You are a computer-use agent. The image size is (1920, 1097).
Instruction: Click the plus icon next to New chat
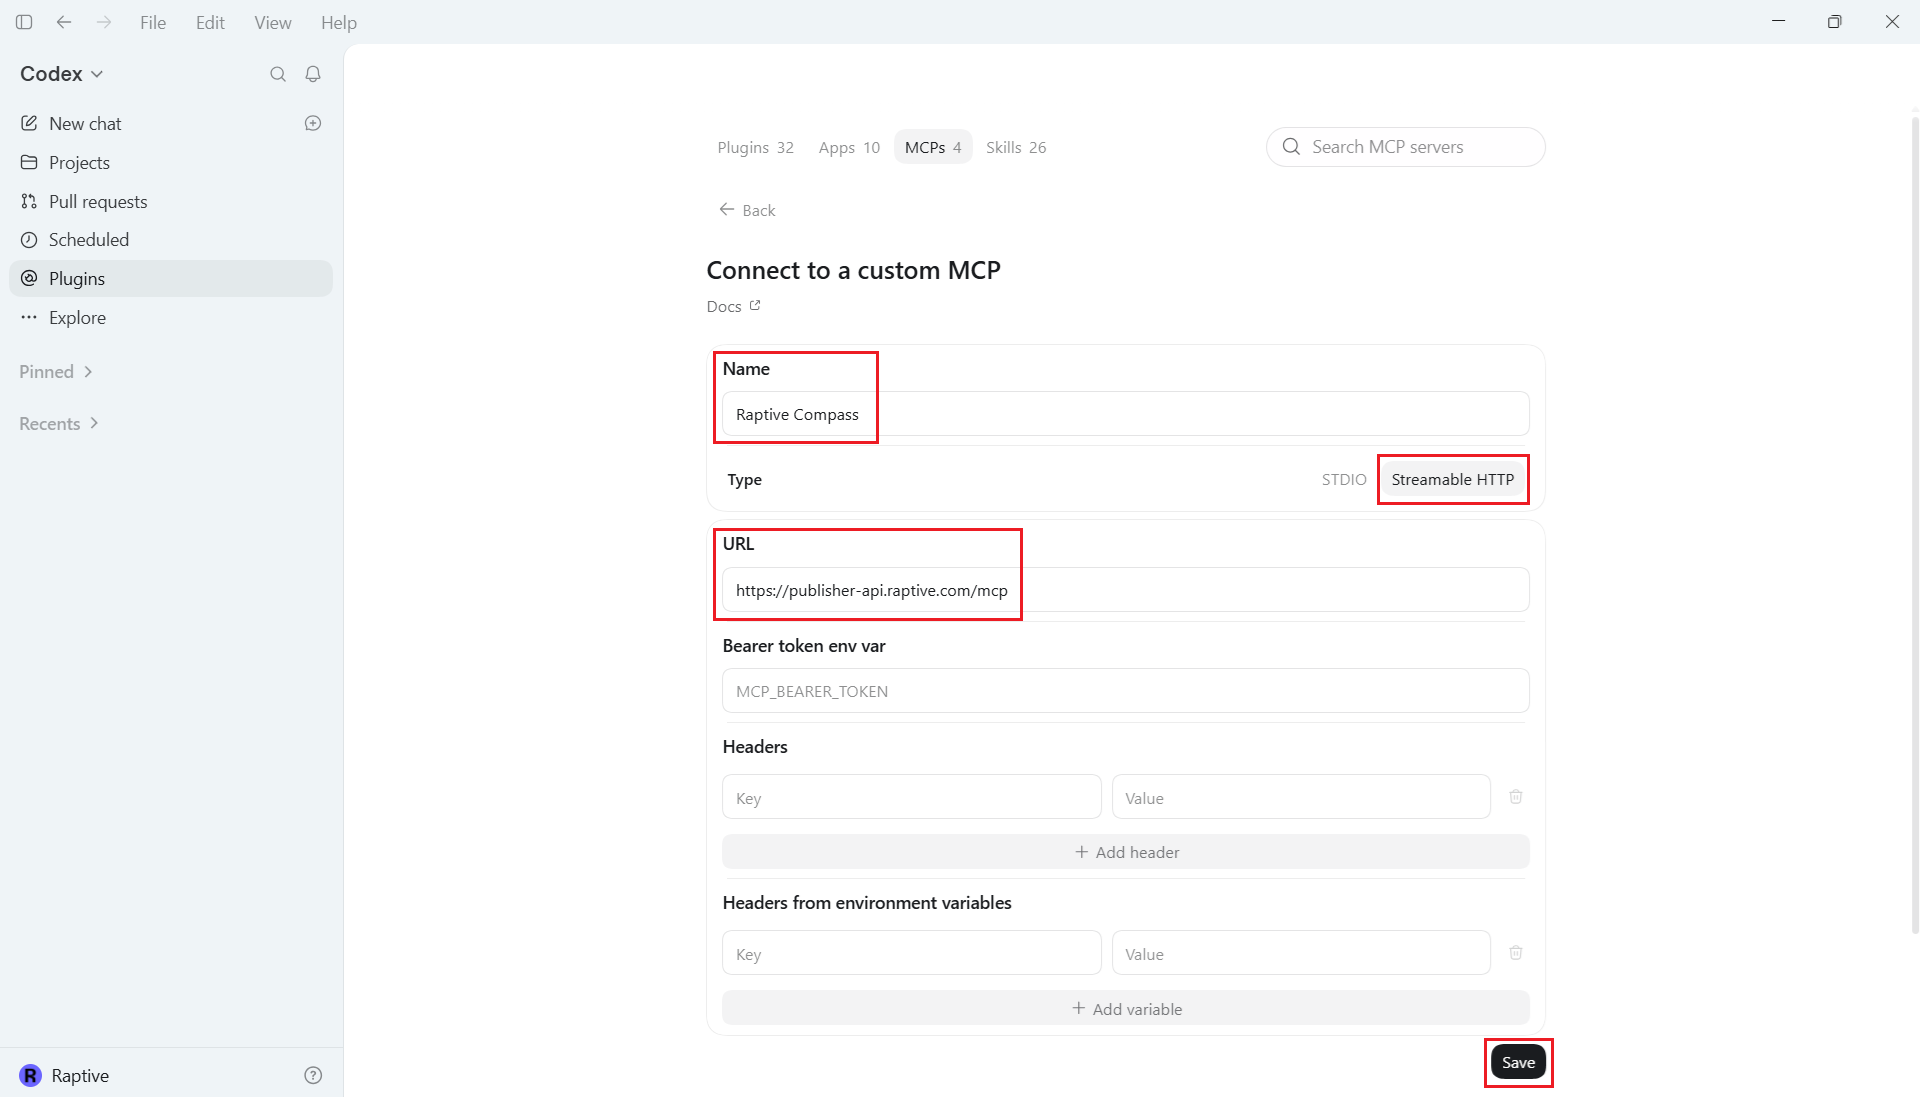(x=313, y=123)
